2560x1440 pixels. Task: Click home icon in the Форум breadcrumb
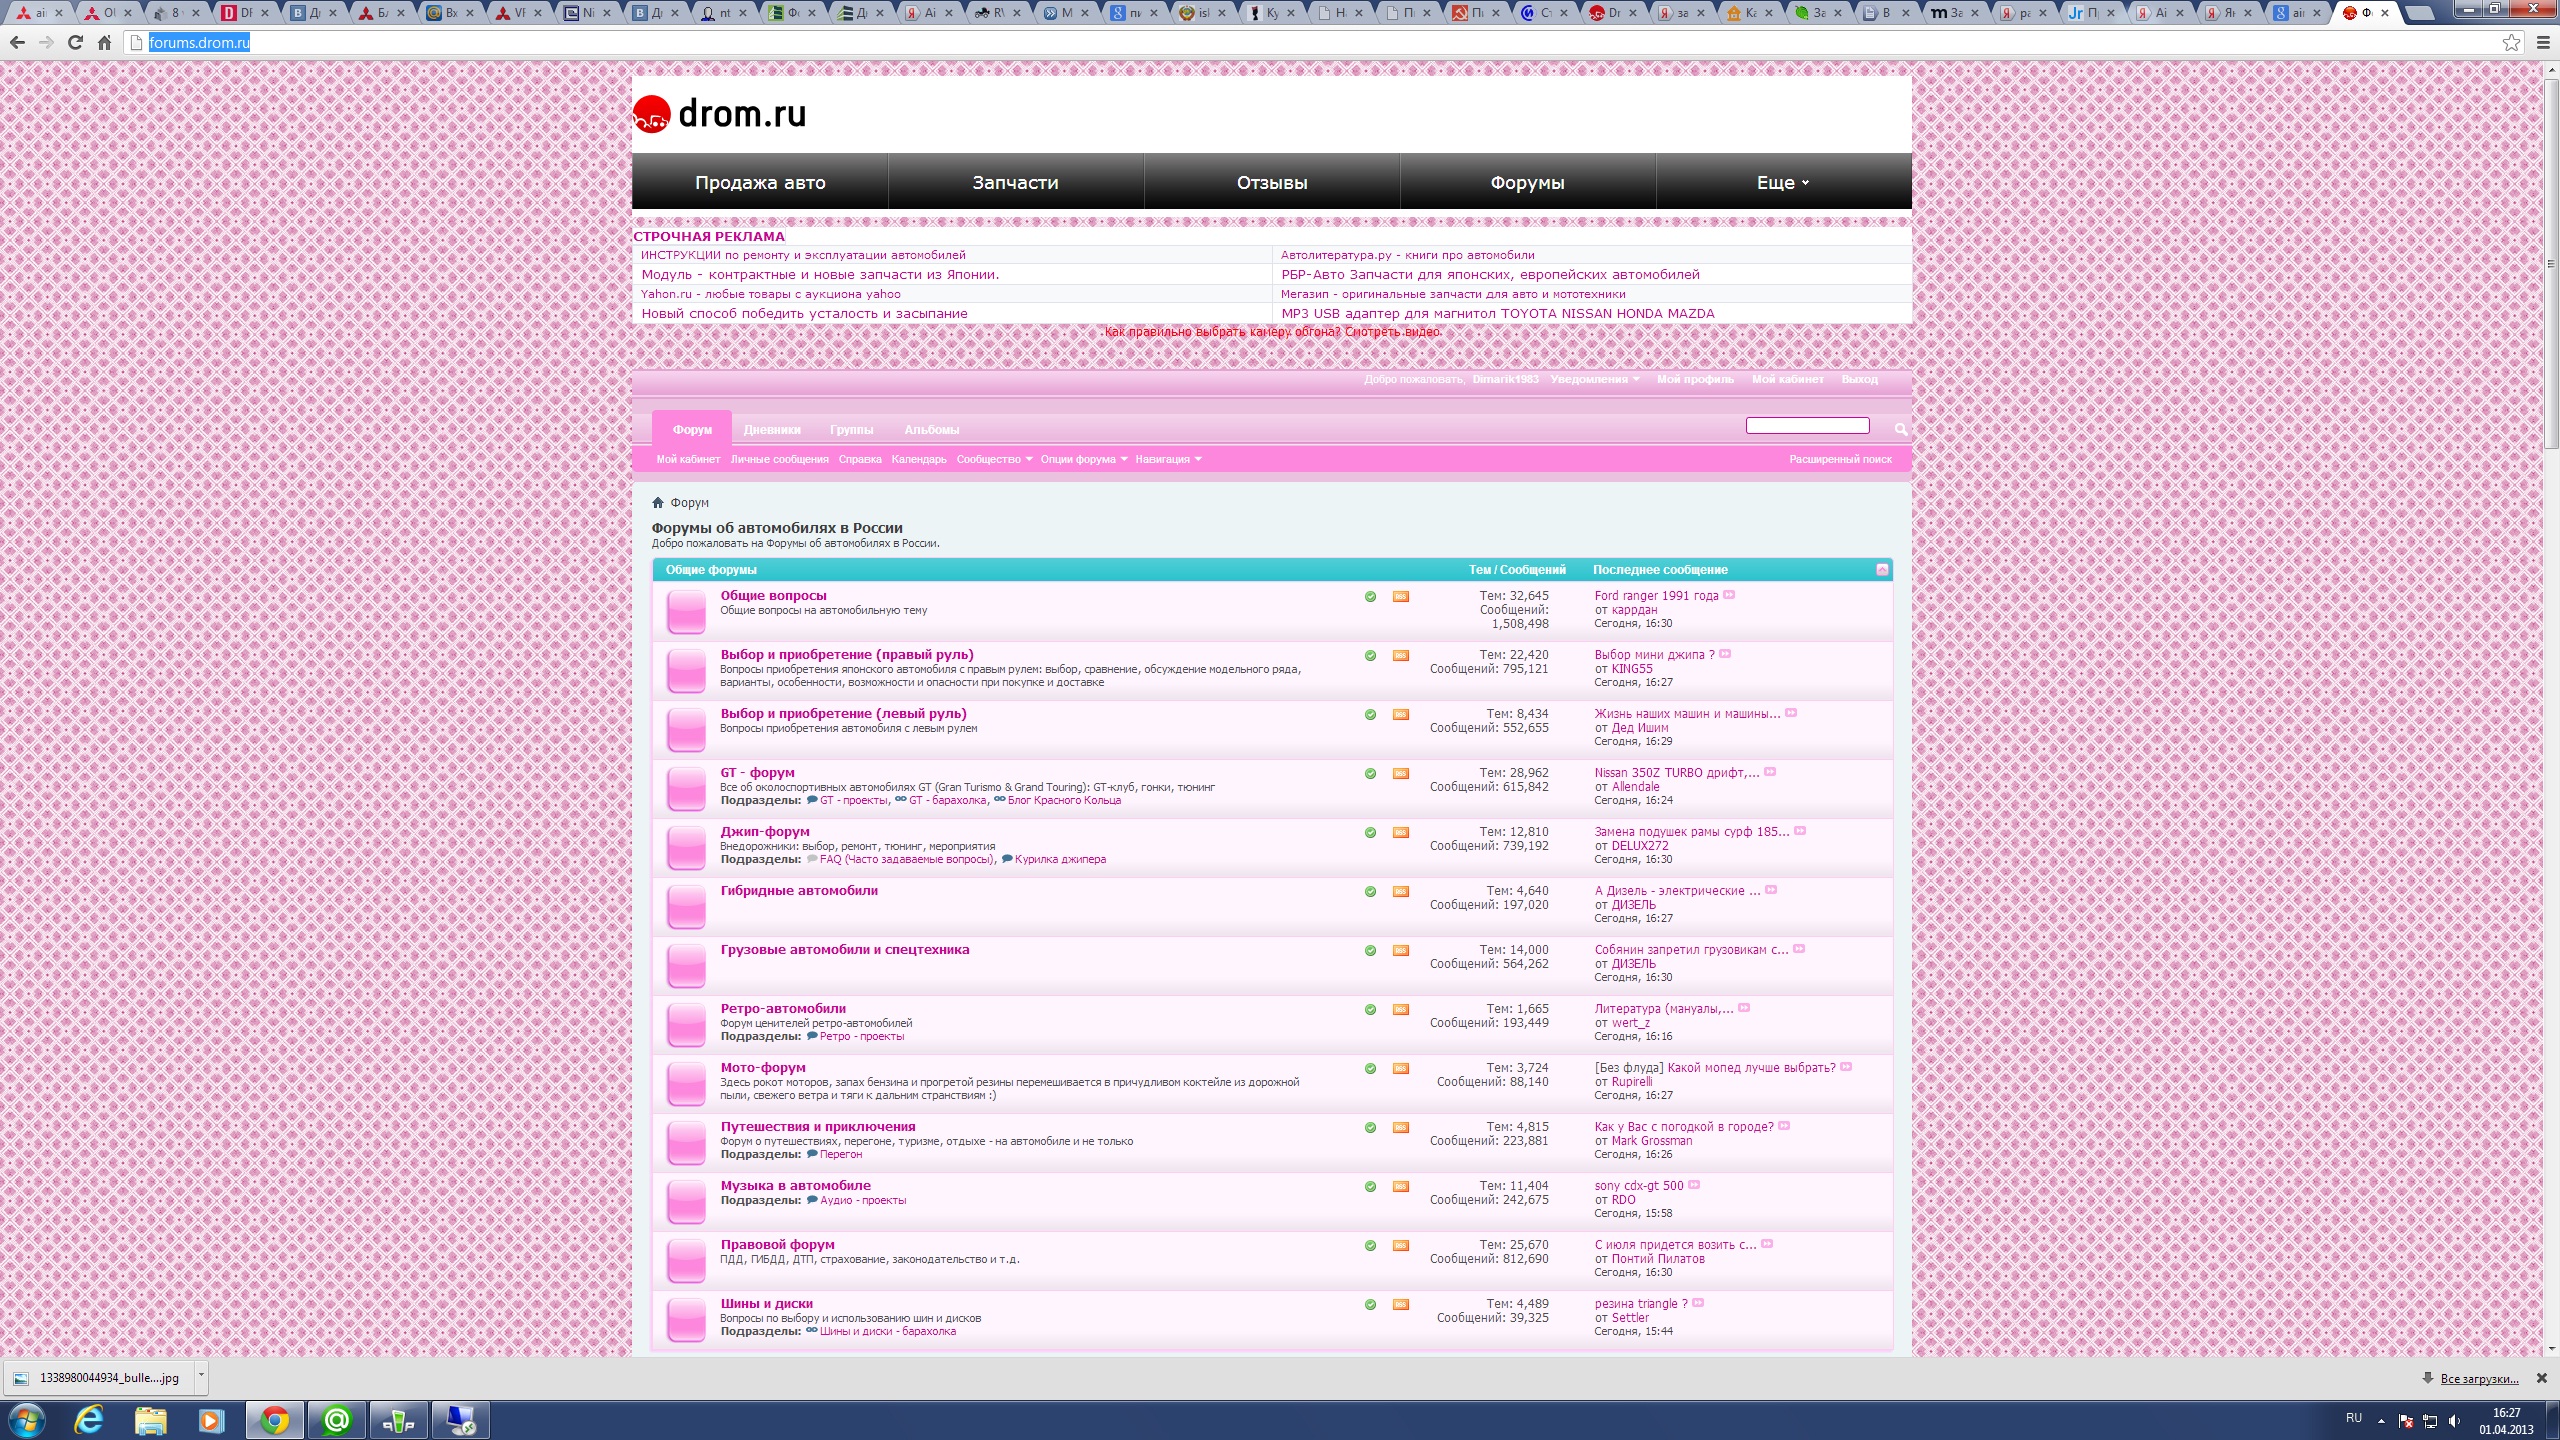click(658, 503)
